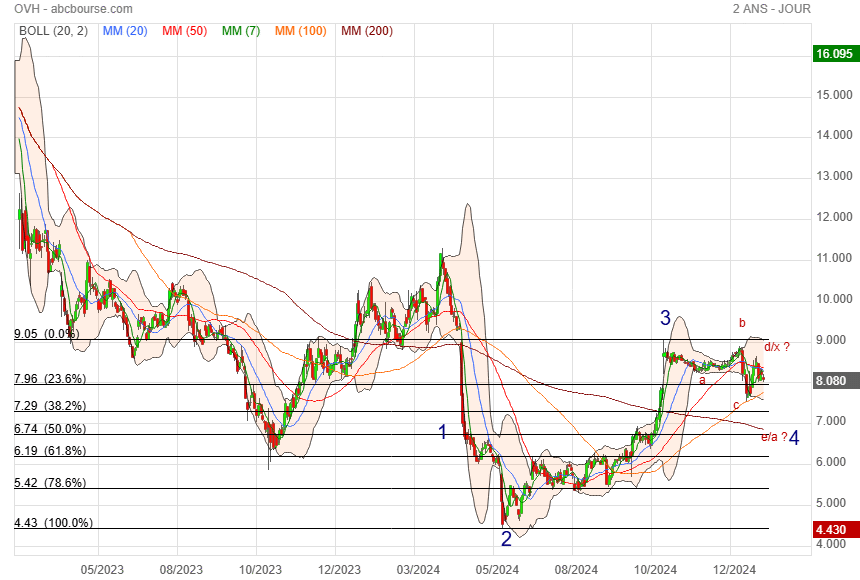The image size is (860, 580).
Task: Click the 13.000 price axis label
Action: click(x=834, y=176)
